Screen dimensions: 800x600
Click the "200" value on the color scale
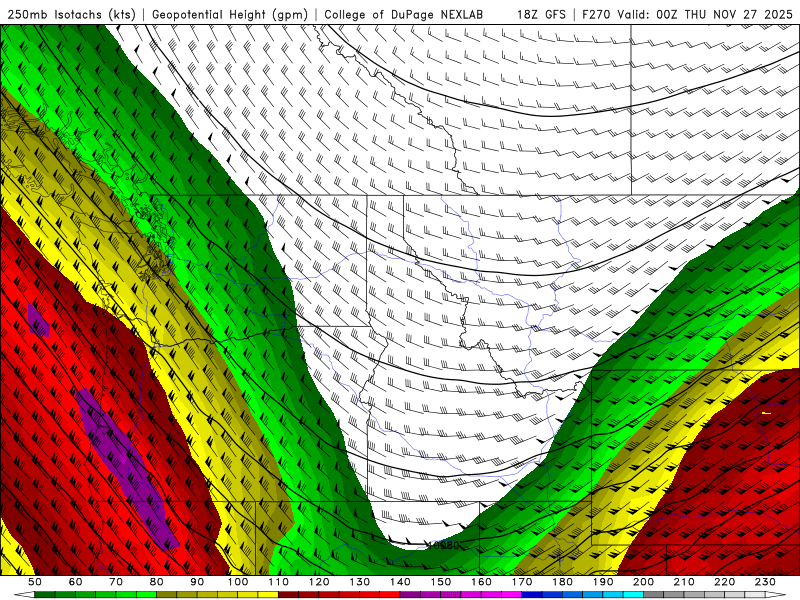tap(644, 582)
